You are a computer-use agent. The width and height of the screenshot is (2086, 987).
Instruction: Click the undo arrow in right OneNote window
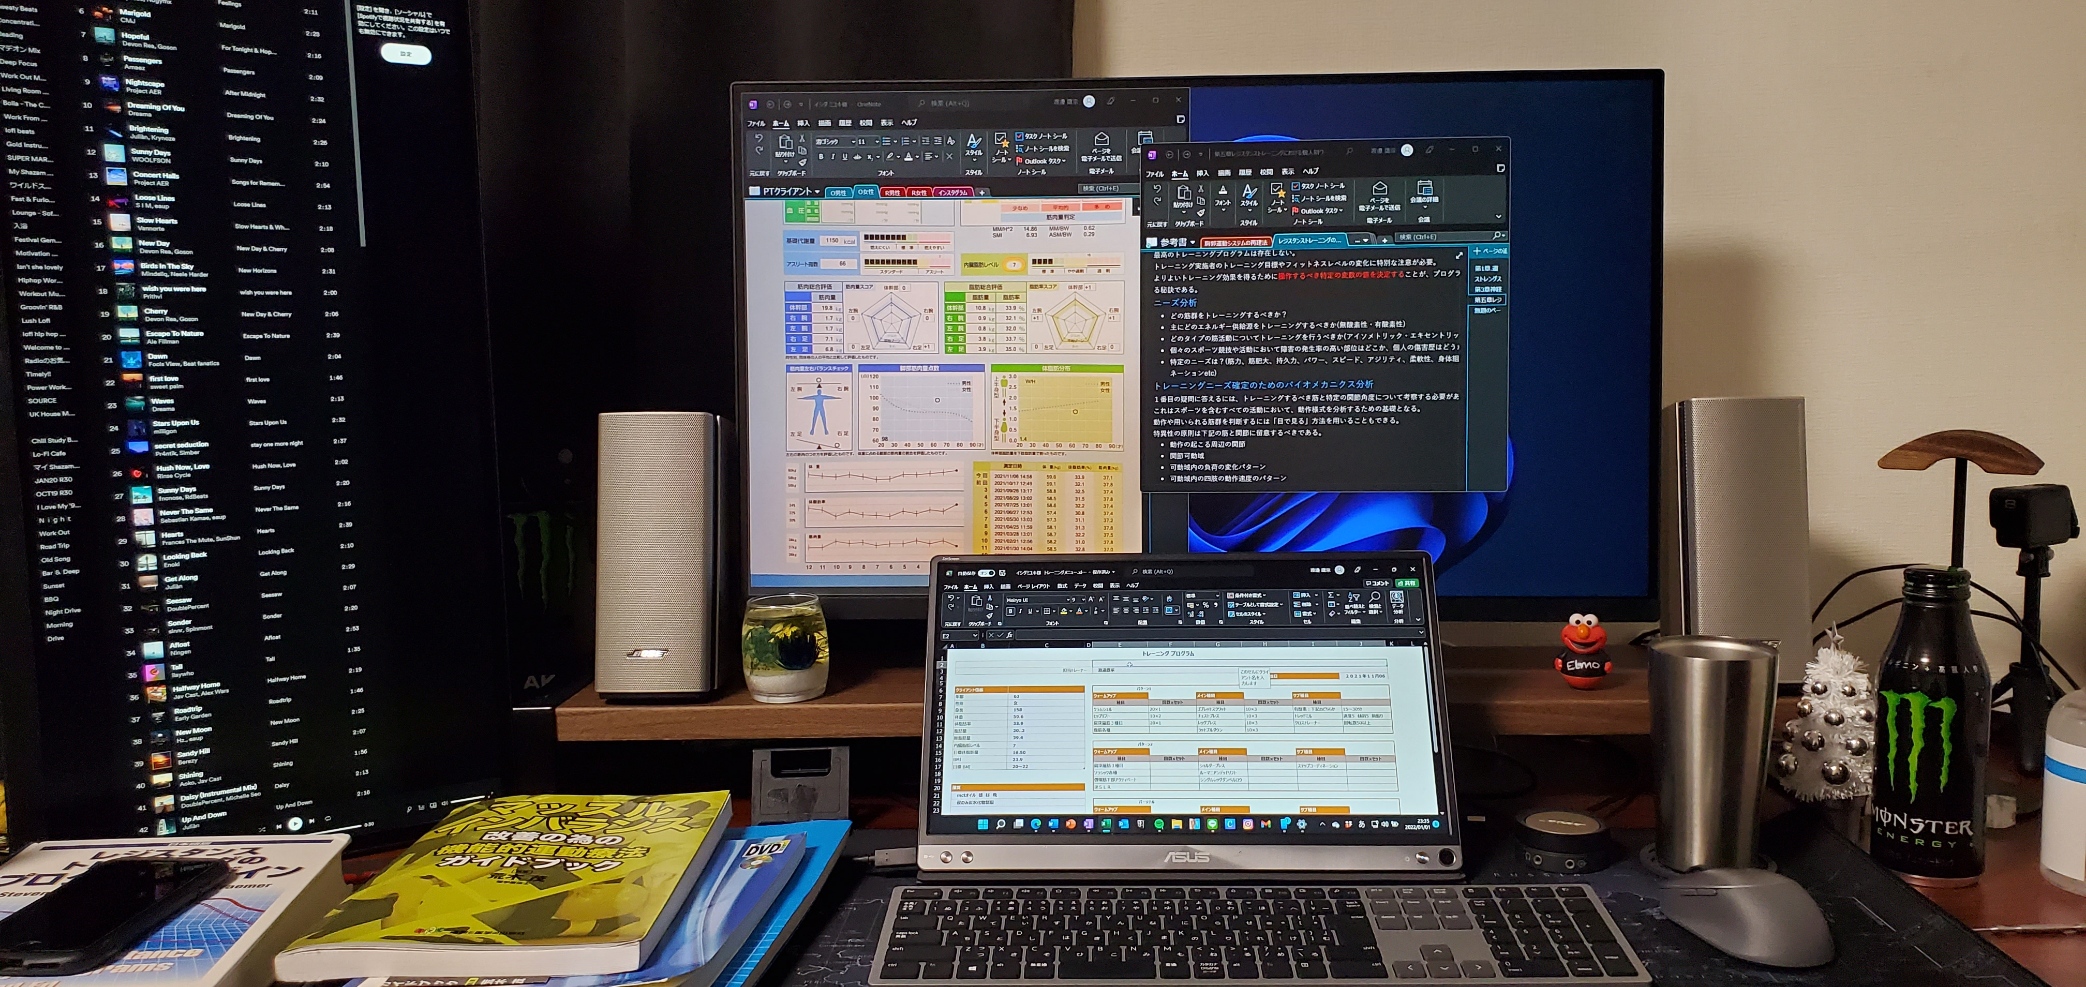click(1157, 188)
